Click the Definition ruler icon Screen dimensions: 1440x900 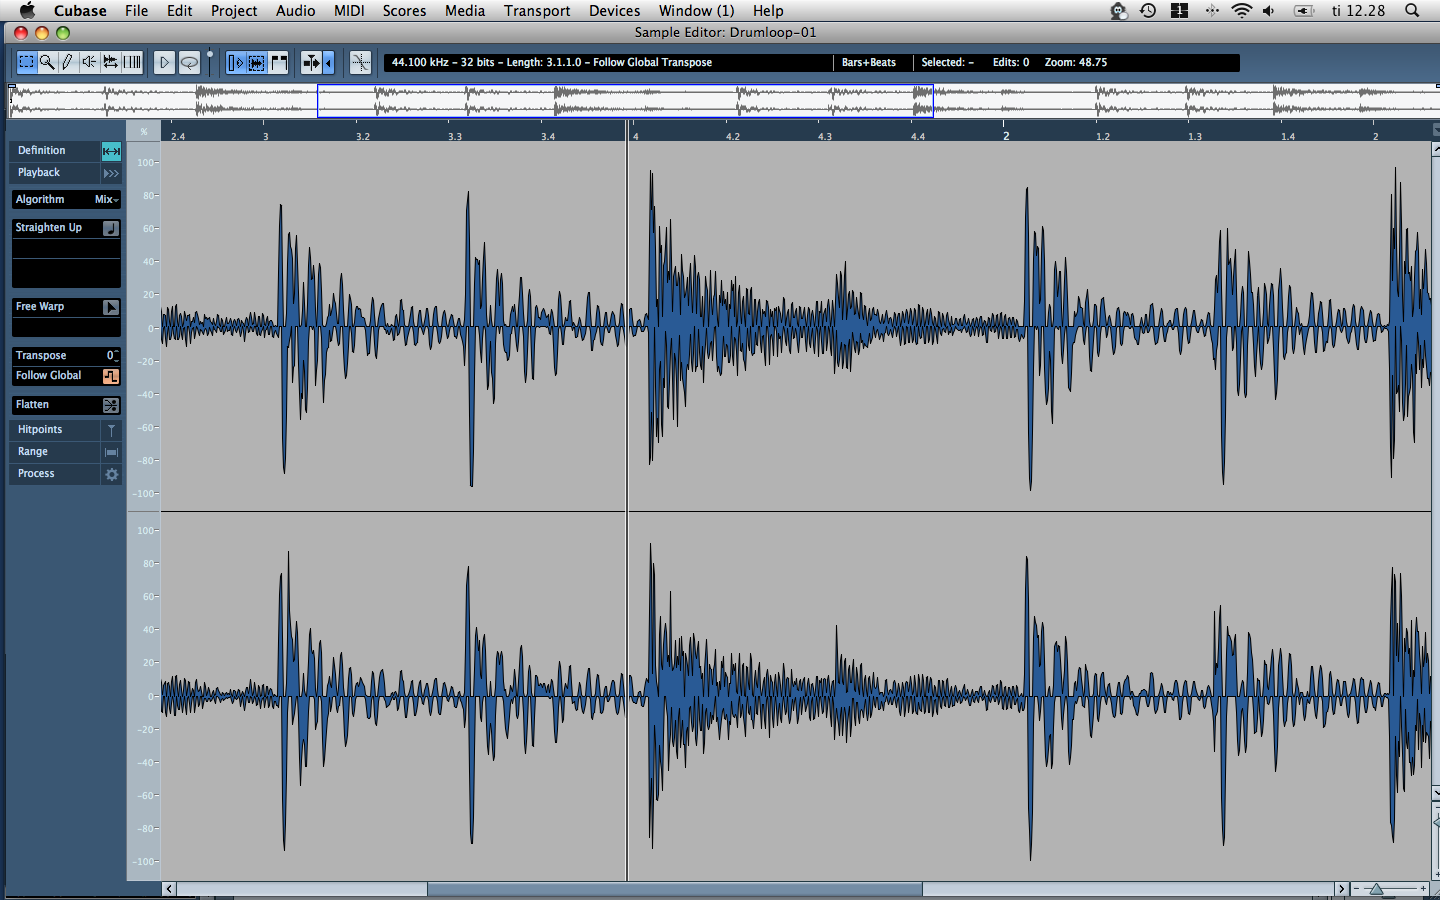111,151
